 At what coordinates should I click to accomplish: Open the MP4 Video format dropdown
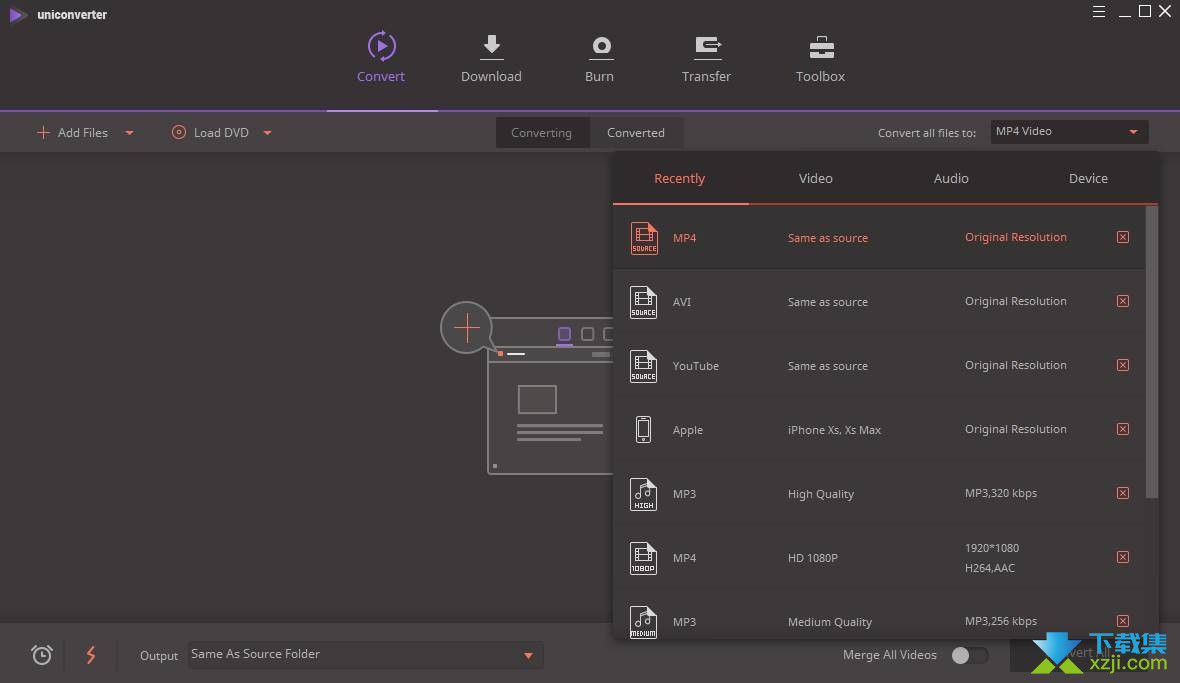click(1069, 132)
